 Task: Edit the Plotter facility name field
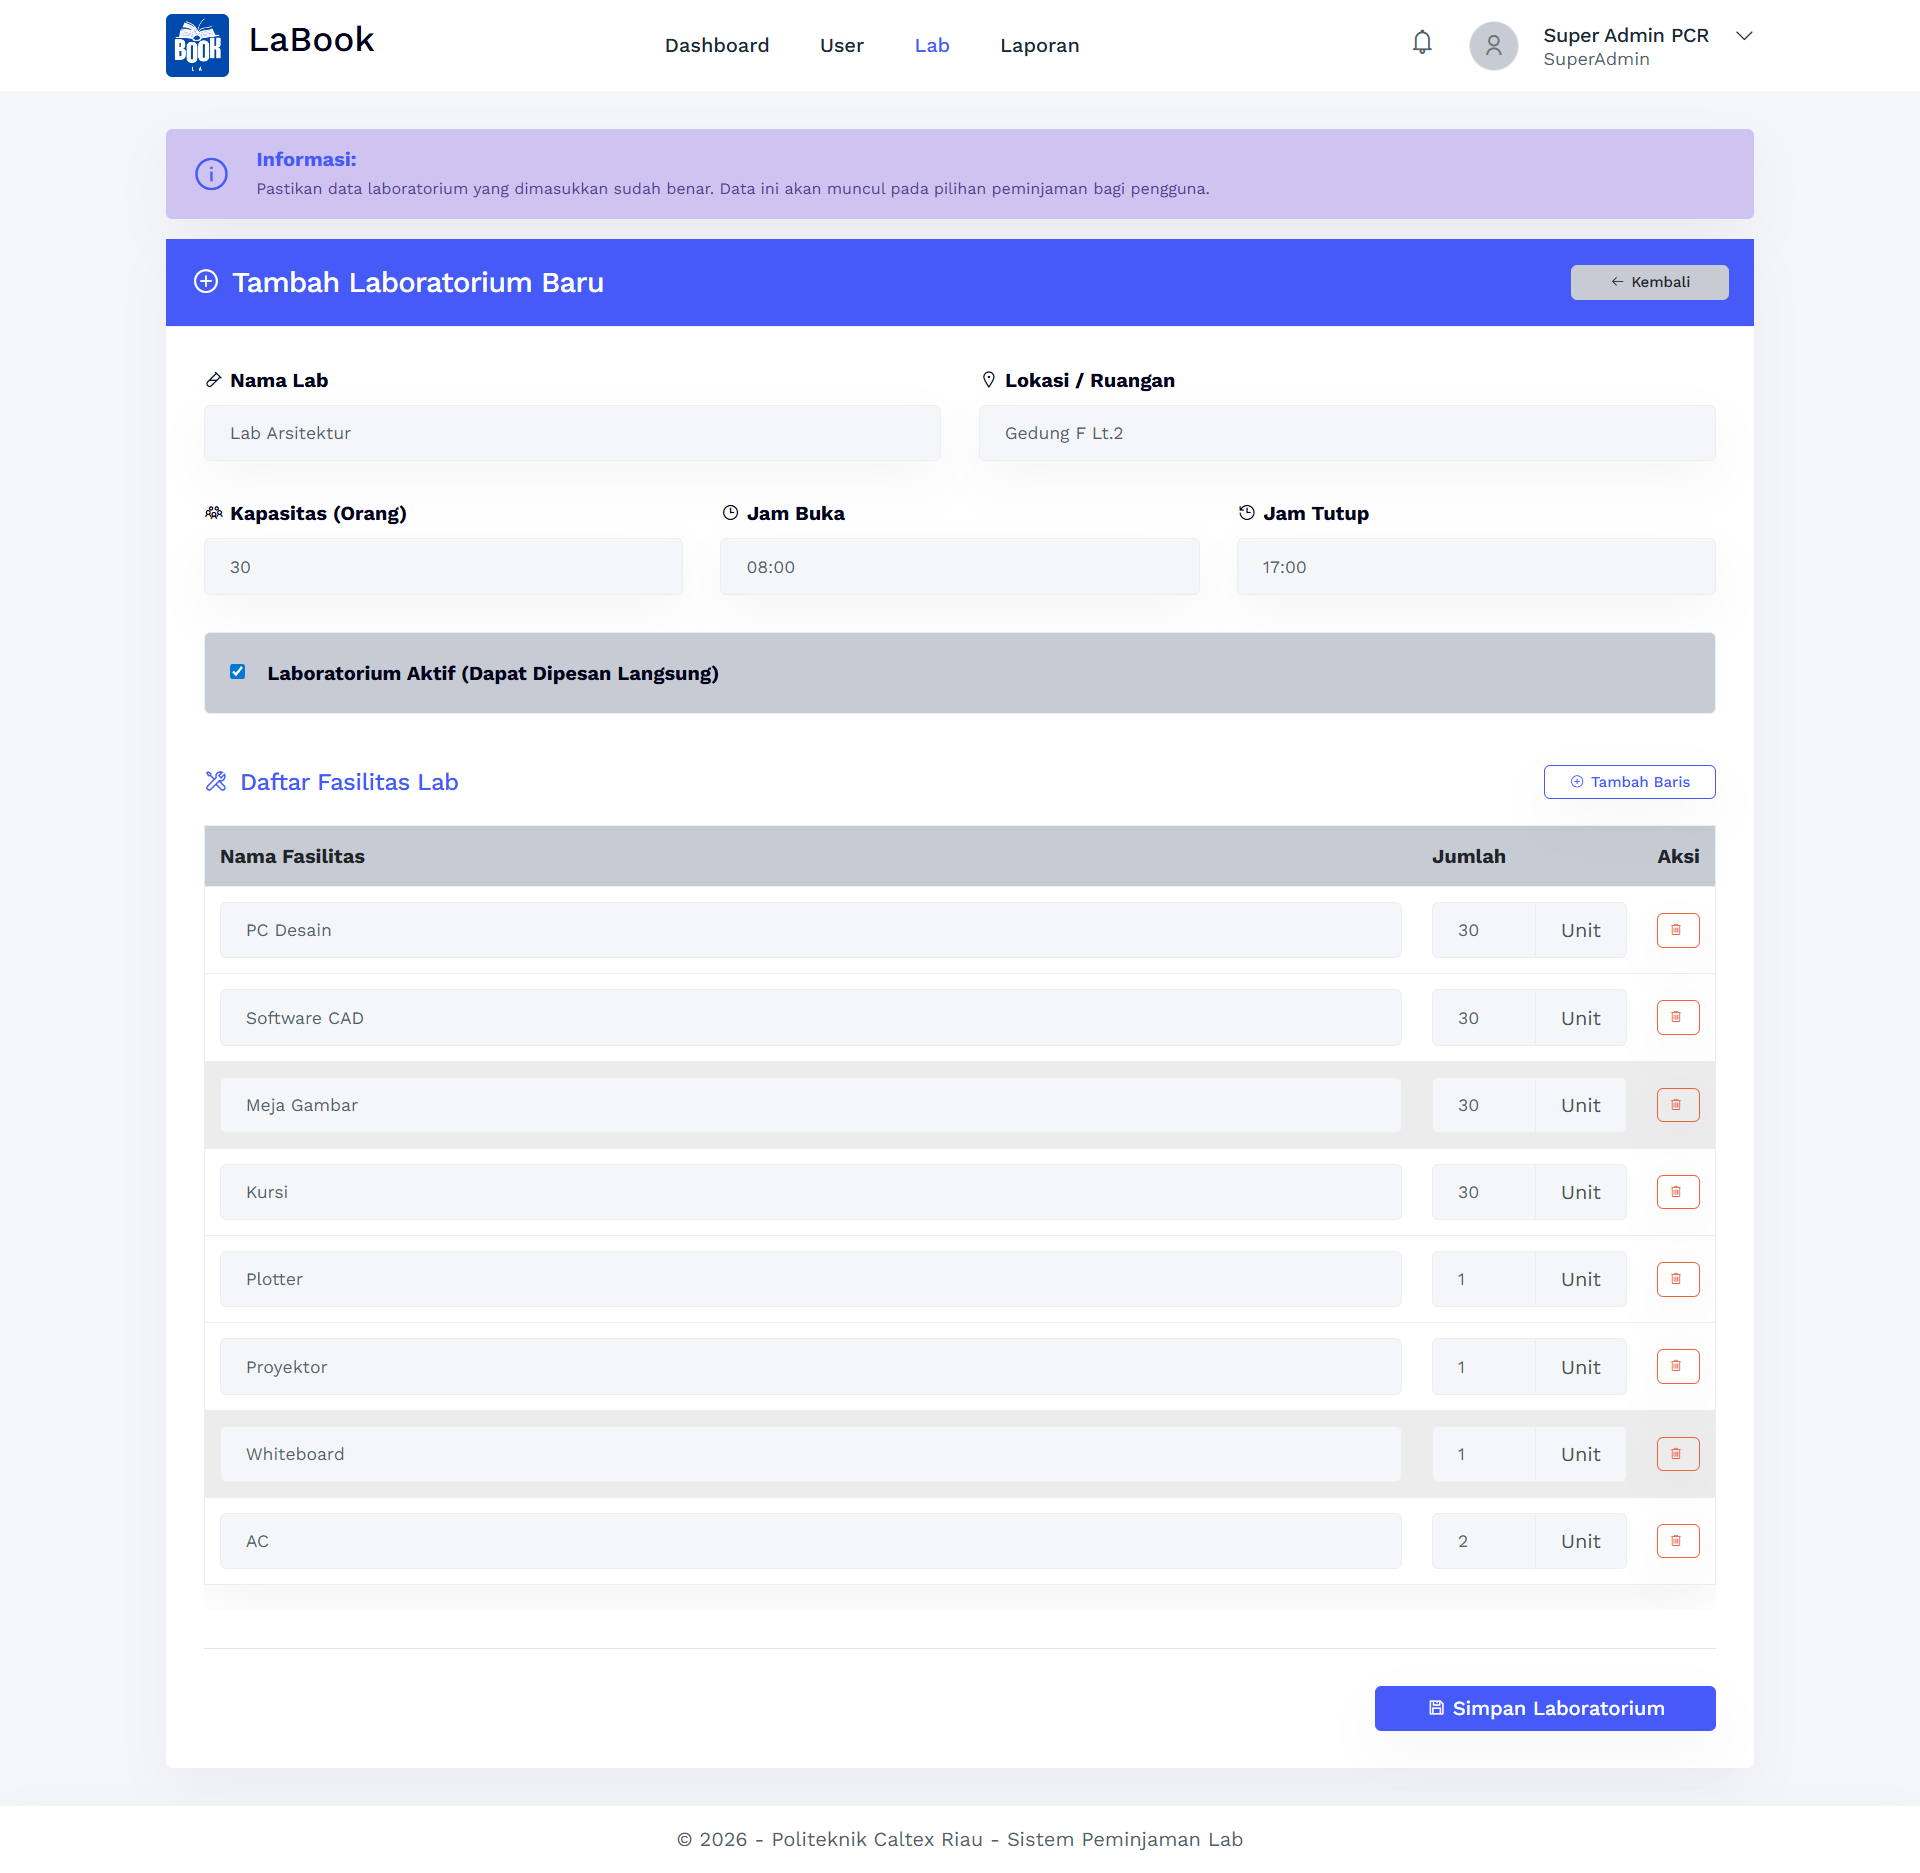[x=810, y=1279]
